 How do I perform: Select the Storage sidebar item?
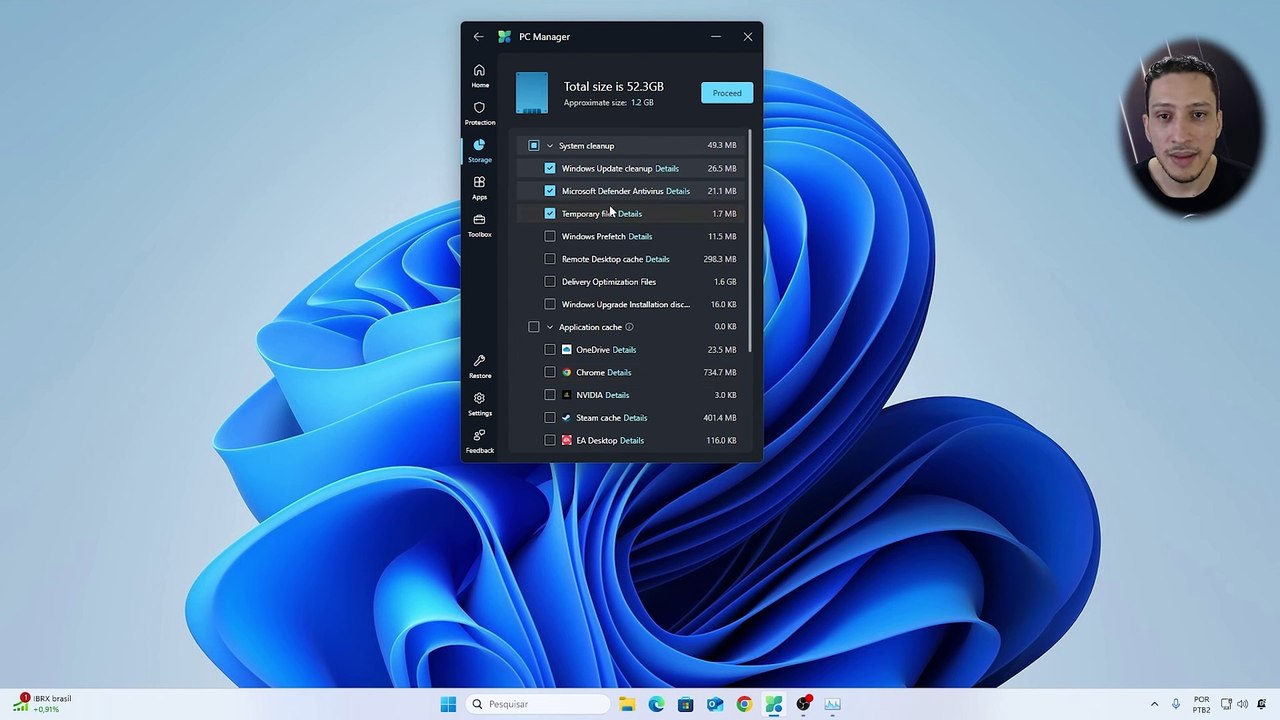coord(480,150)
